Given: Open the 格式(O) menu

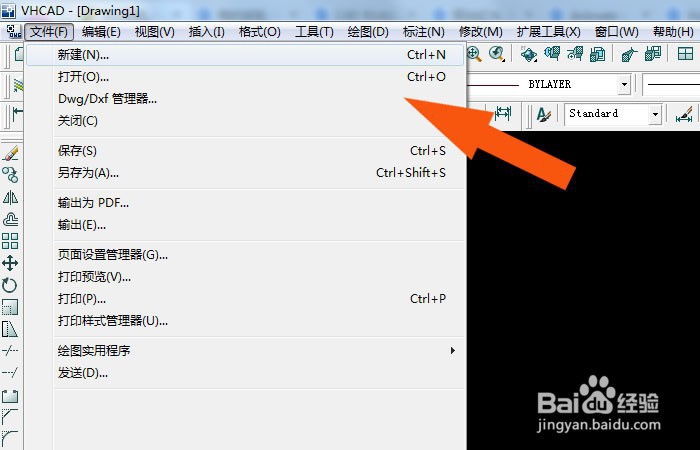Looking at the screenshot, I should [259, 32].
